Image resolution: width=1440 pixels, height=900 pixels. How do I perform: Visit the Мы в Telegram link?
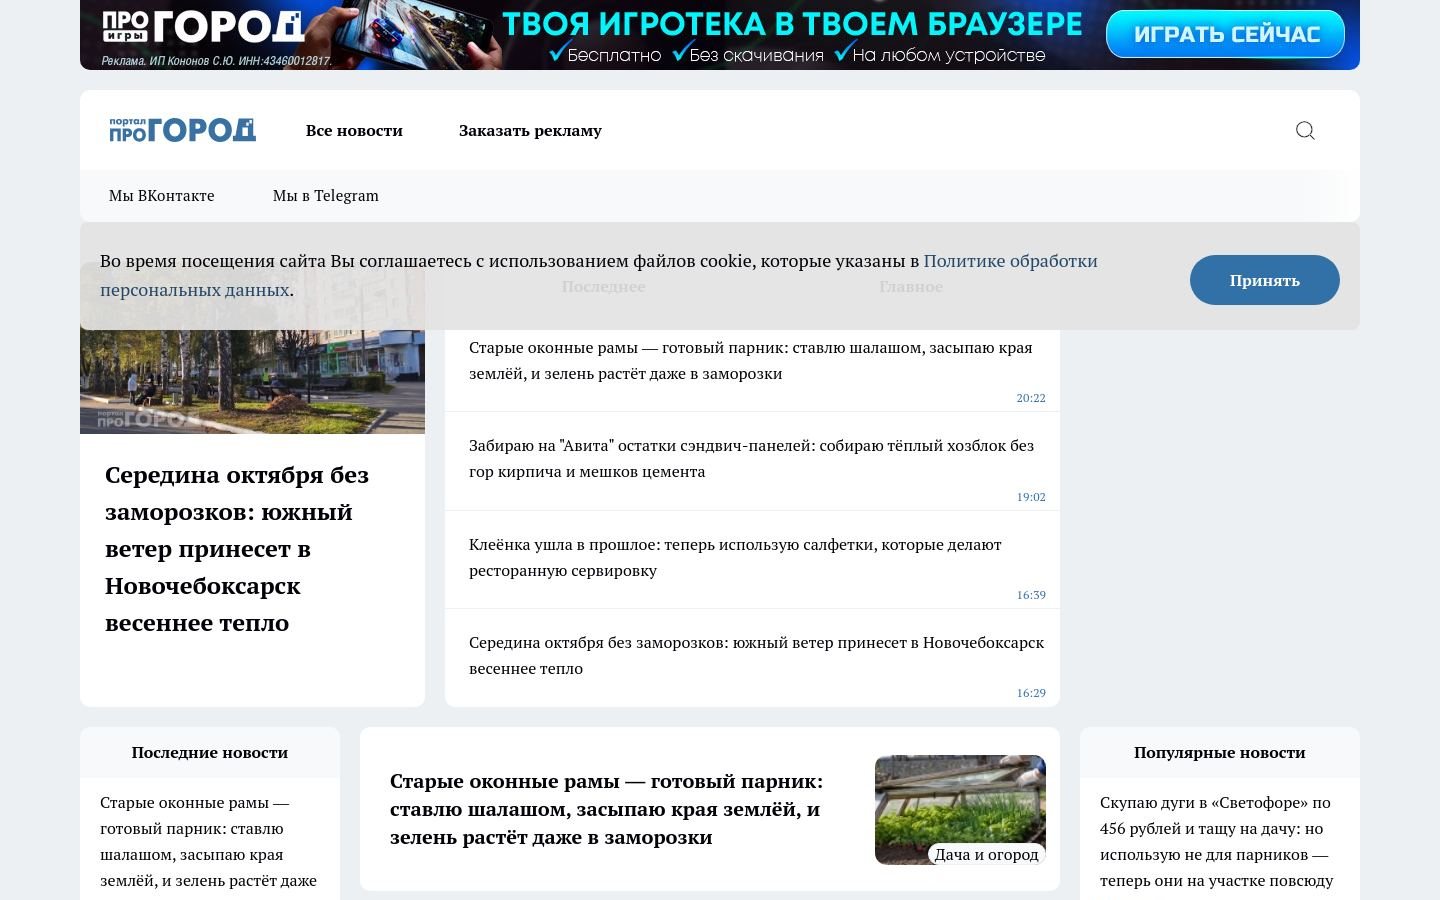[x=326, y=195]
